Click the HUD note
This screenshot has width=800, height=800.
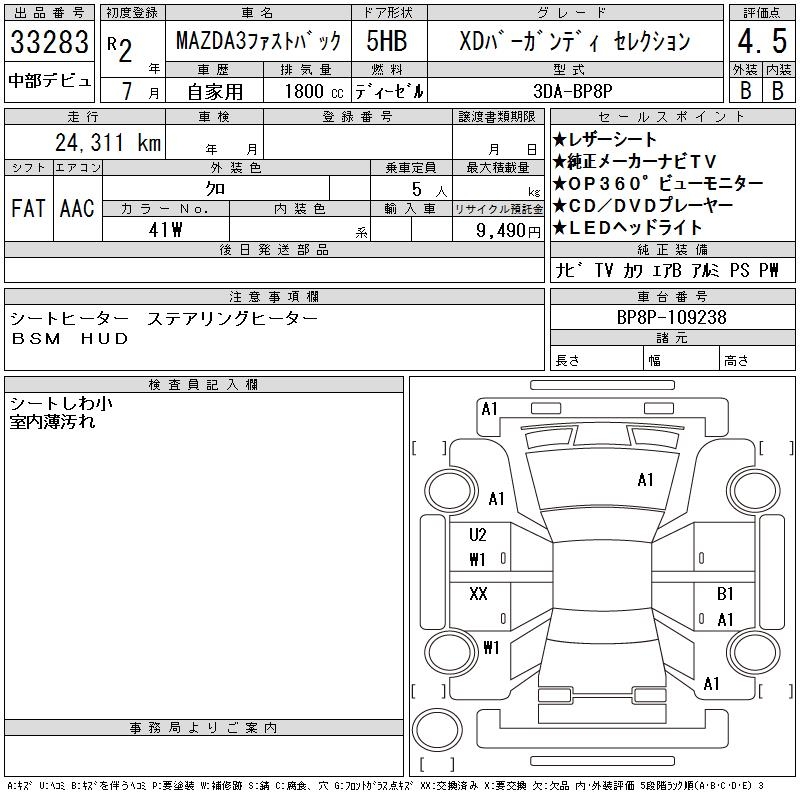point(105,338)
